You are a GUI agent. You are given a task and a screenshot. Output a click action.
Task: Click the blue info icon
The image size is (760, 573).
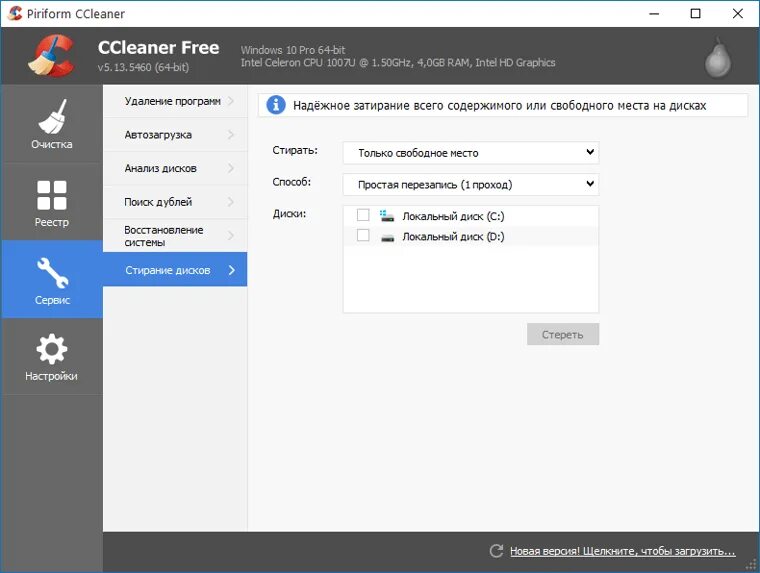[276, 105]
